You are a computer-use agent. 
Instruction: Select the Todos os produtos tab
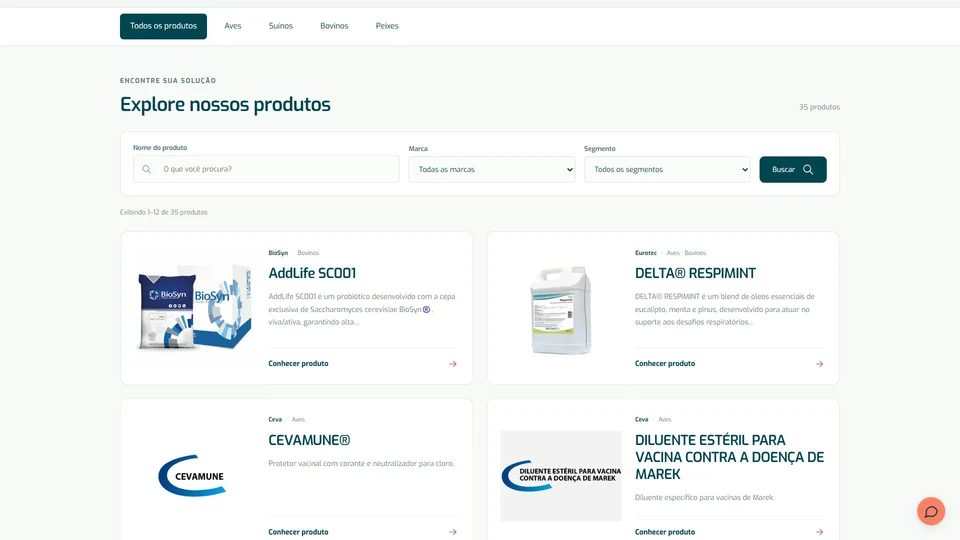tap(163, 26)
